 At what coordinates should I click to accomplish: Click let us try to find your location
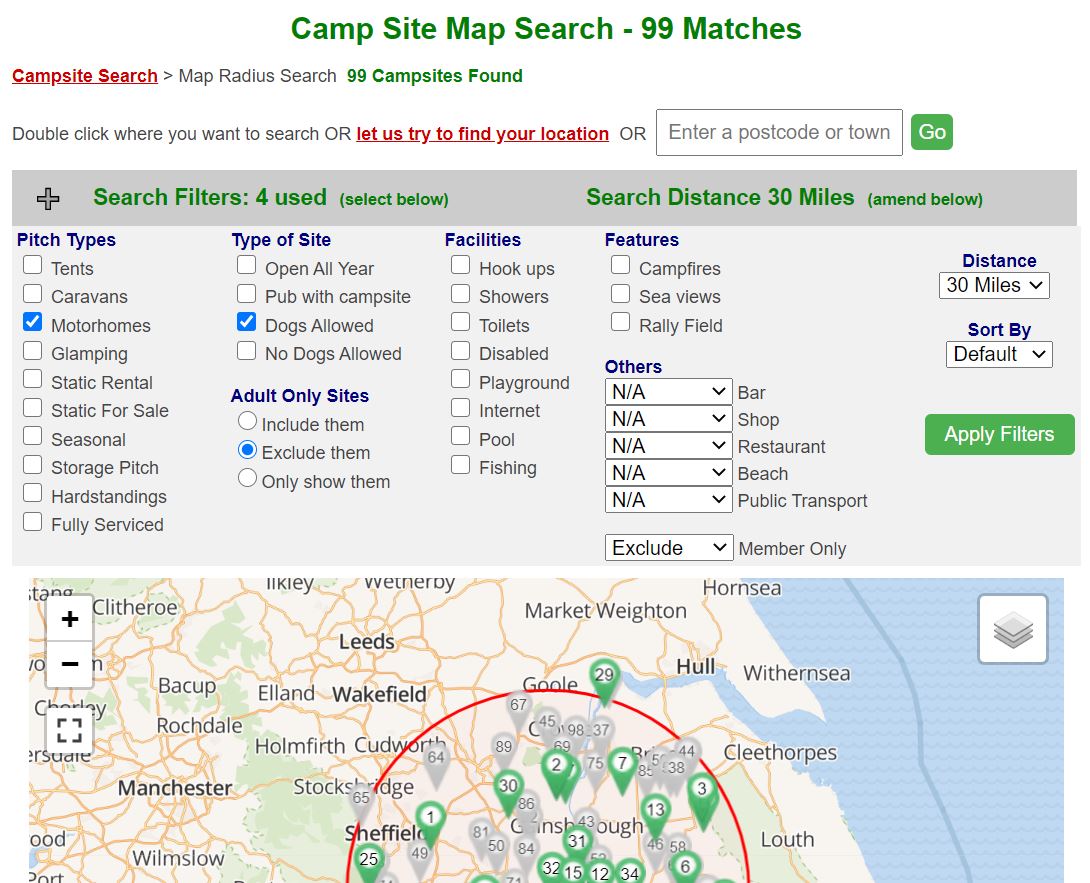point(482,134)
